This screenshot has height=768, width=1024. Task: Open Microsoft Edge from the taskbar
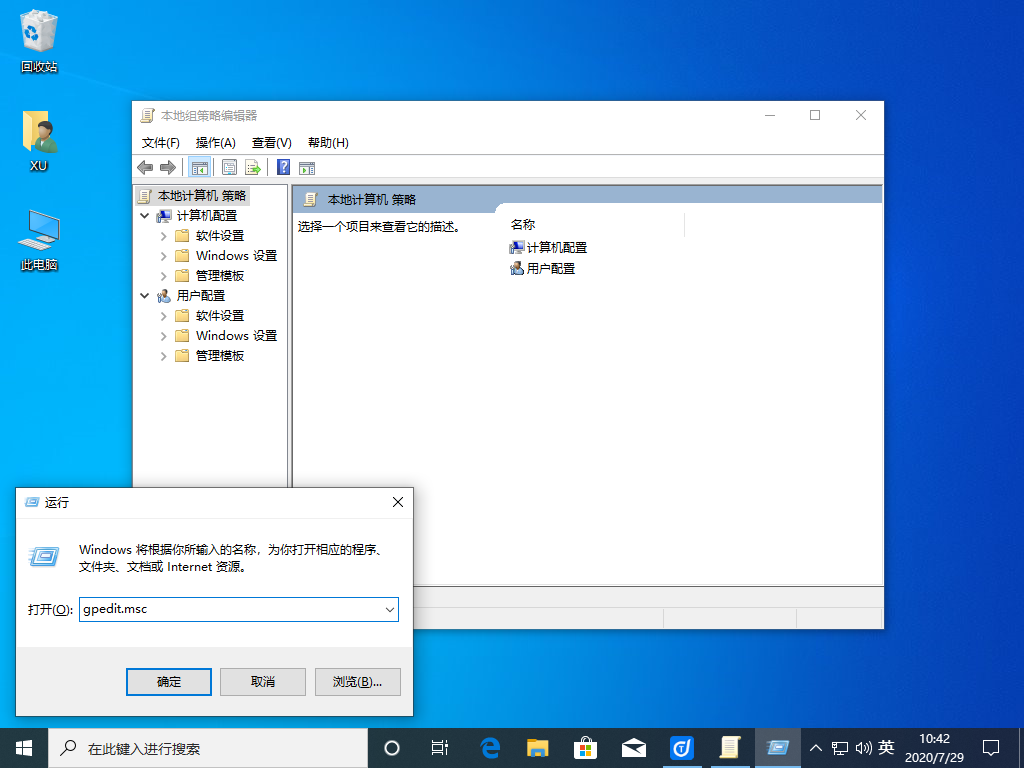point(488,747)
